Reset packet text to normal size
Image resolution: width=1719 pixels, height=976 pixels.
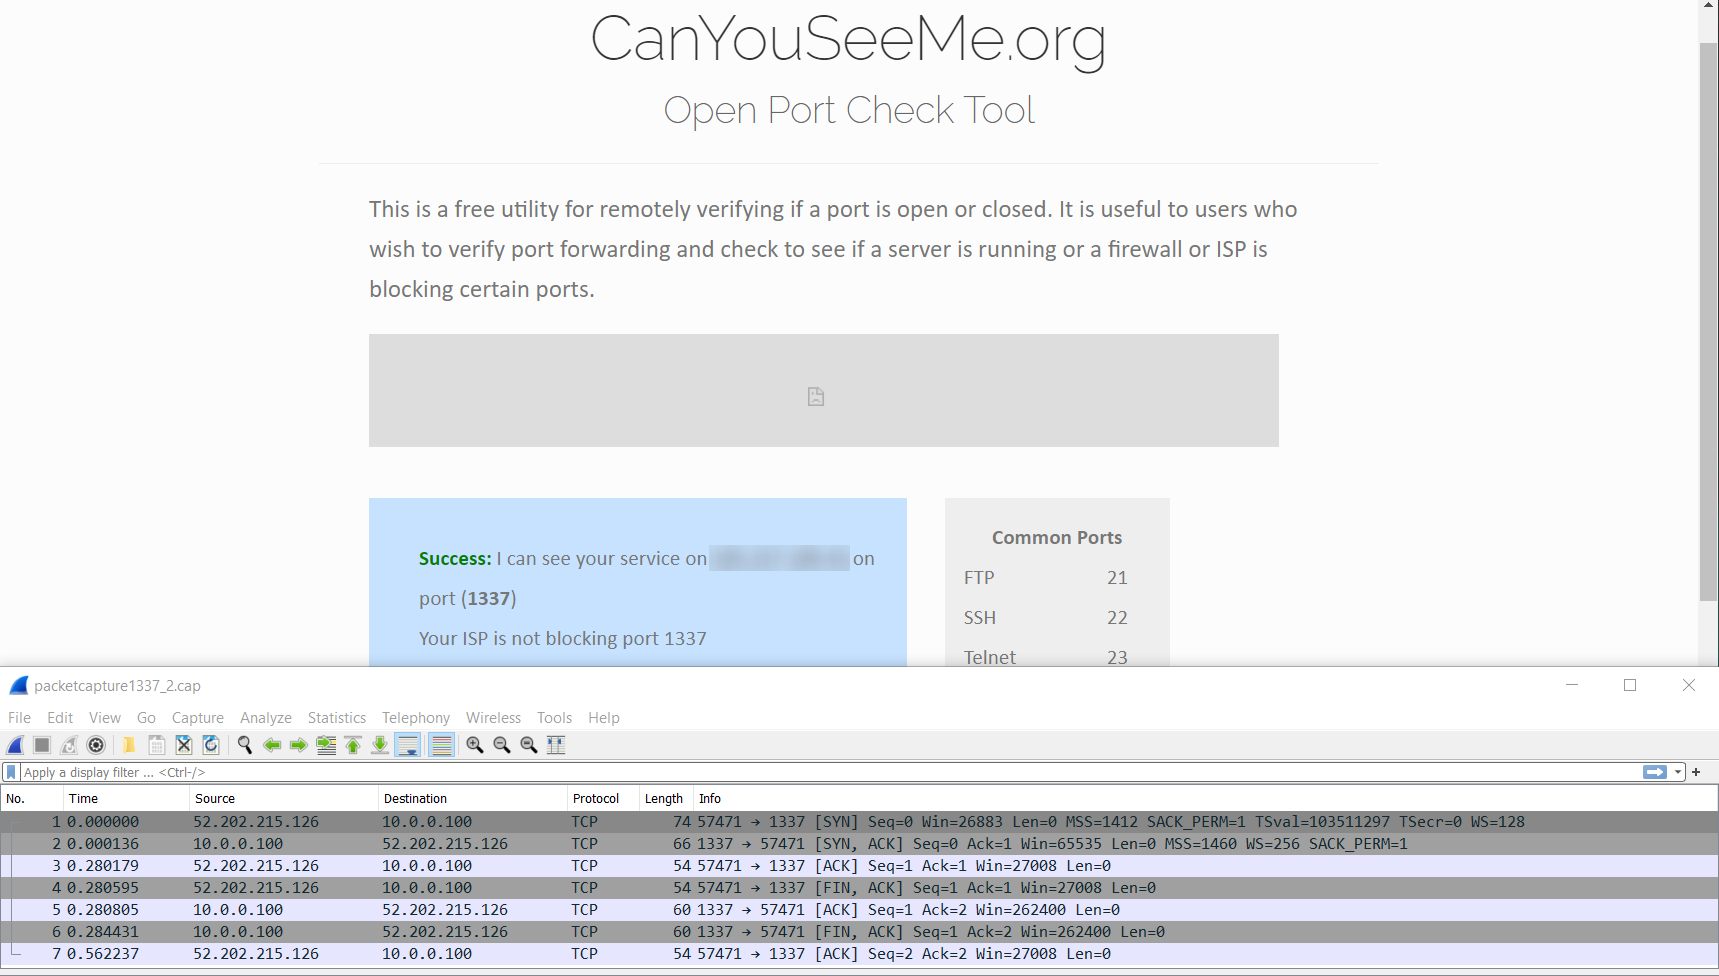pyautogui.click(x=529, y=745)
